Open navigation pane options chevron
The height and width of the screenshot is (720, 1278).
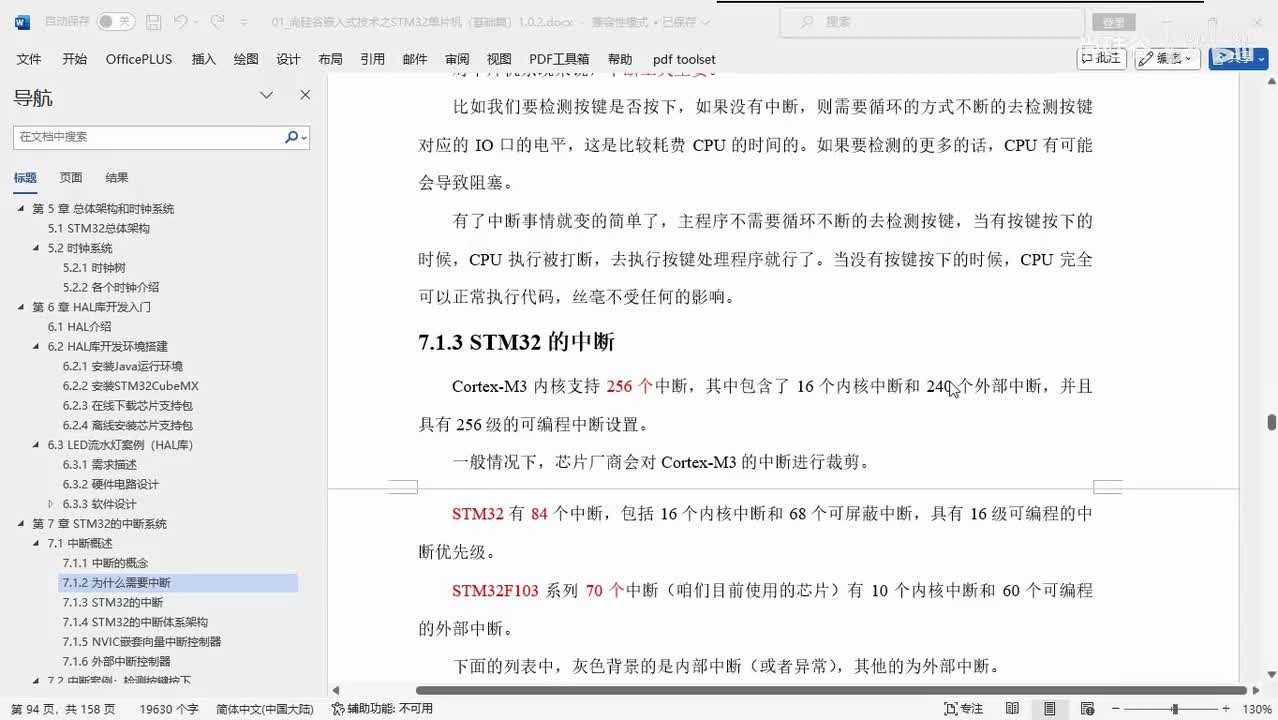tap(267, 95)
